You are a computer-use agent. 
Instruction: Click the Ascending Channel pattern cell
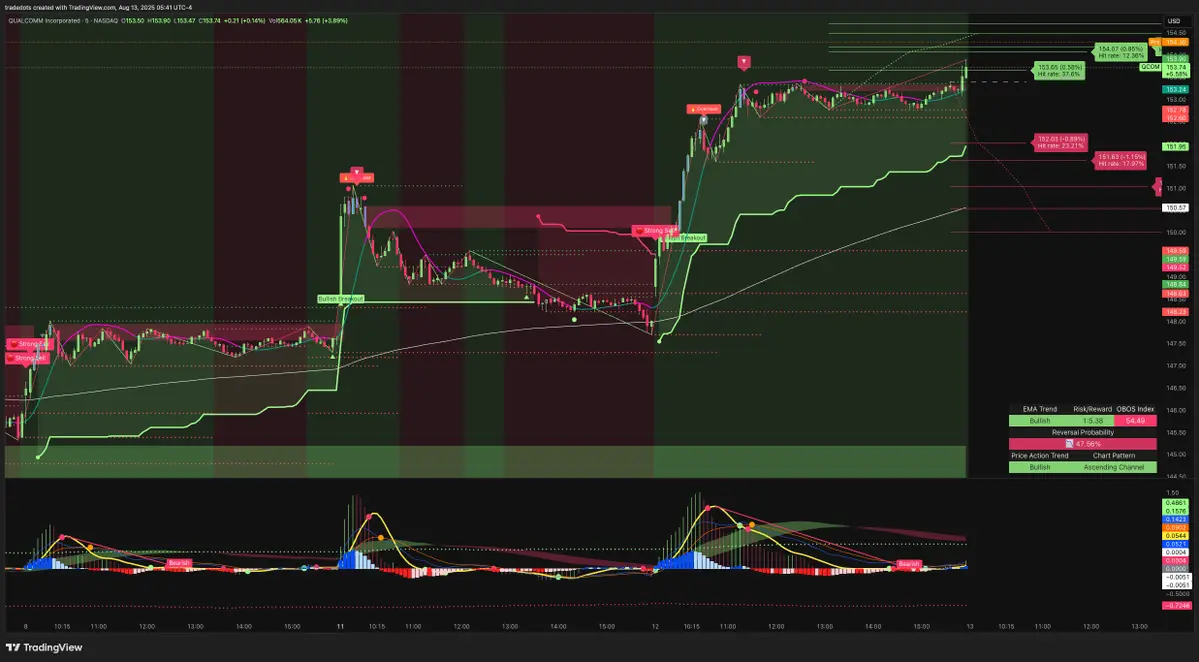pyautogui.click(x=1114, y=467)
